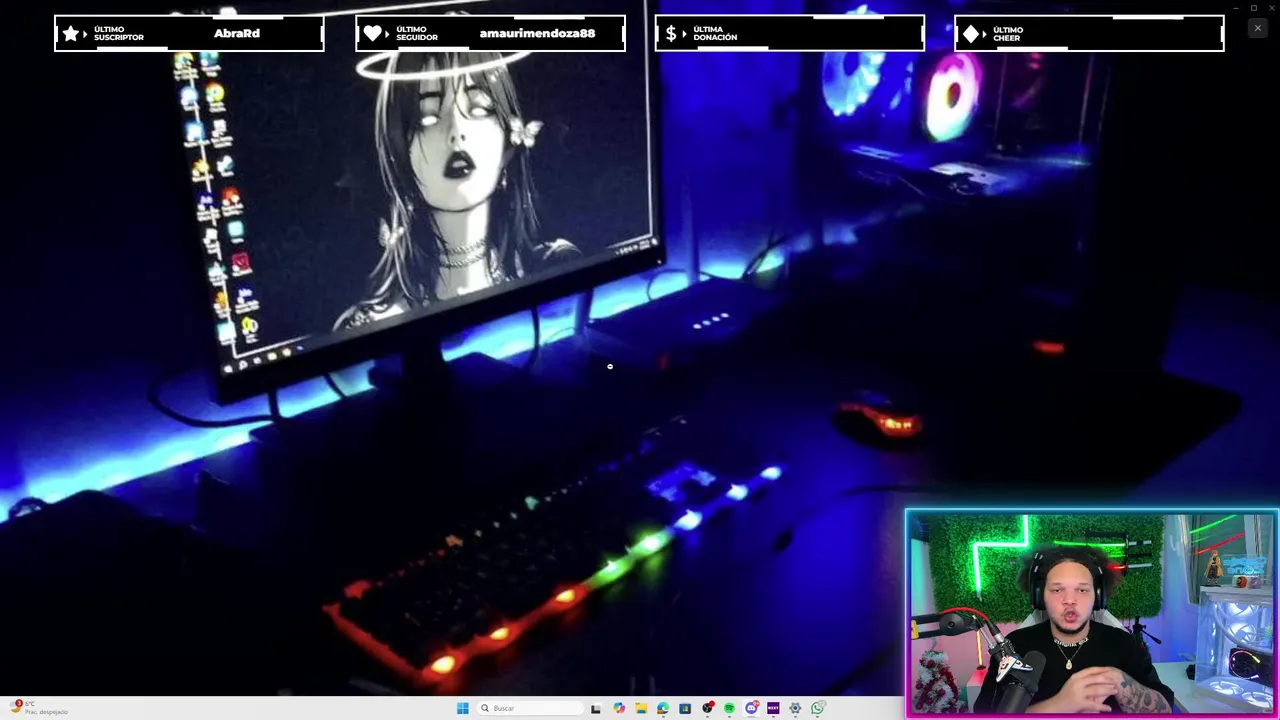
Task: Open the black round app with red badge
Action: [708, 708]
